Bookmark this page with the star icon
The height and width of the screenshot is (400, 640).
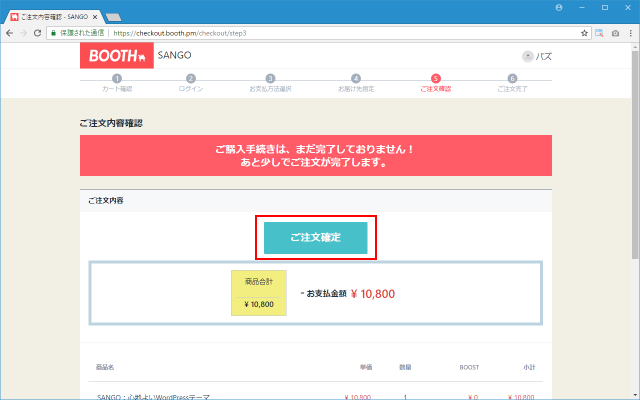584,33
